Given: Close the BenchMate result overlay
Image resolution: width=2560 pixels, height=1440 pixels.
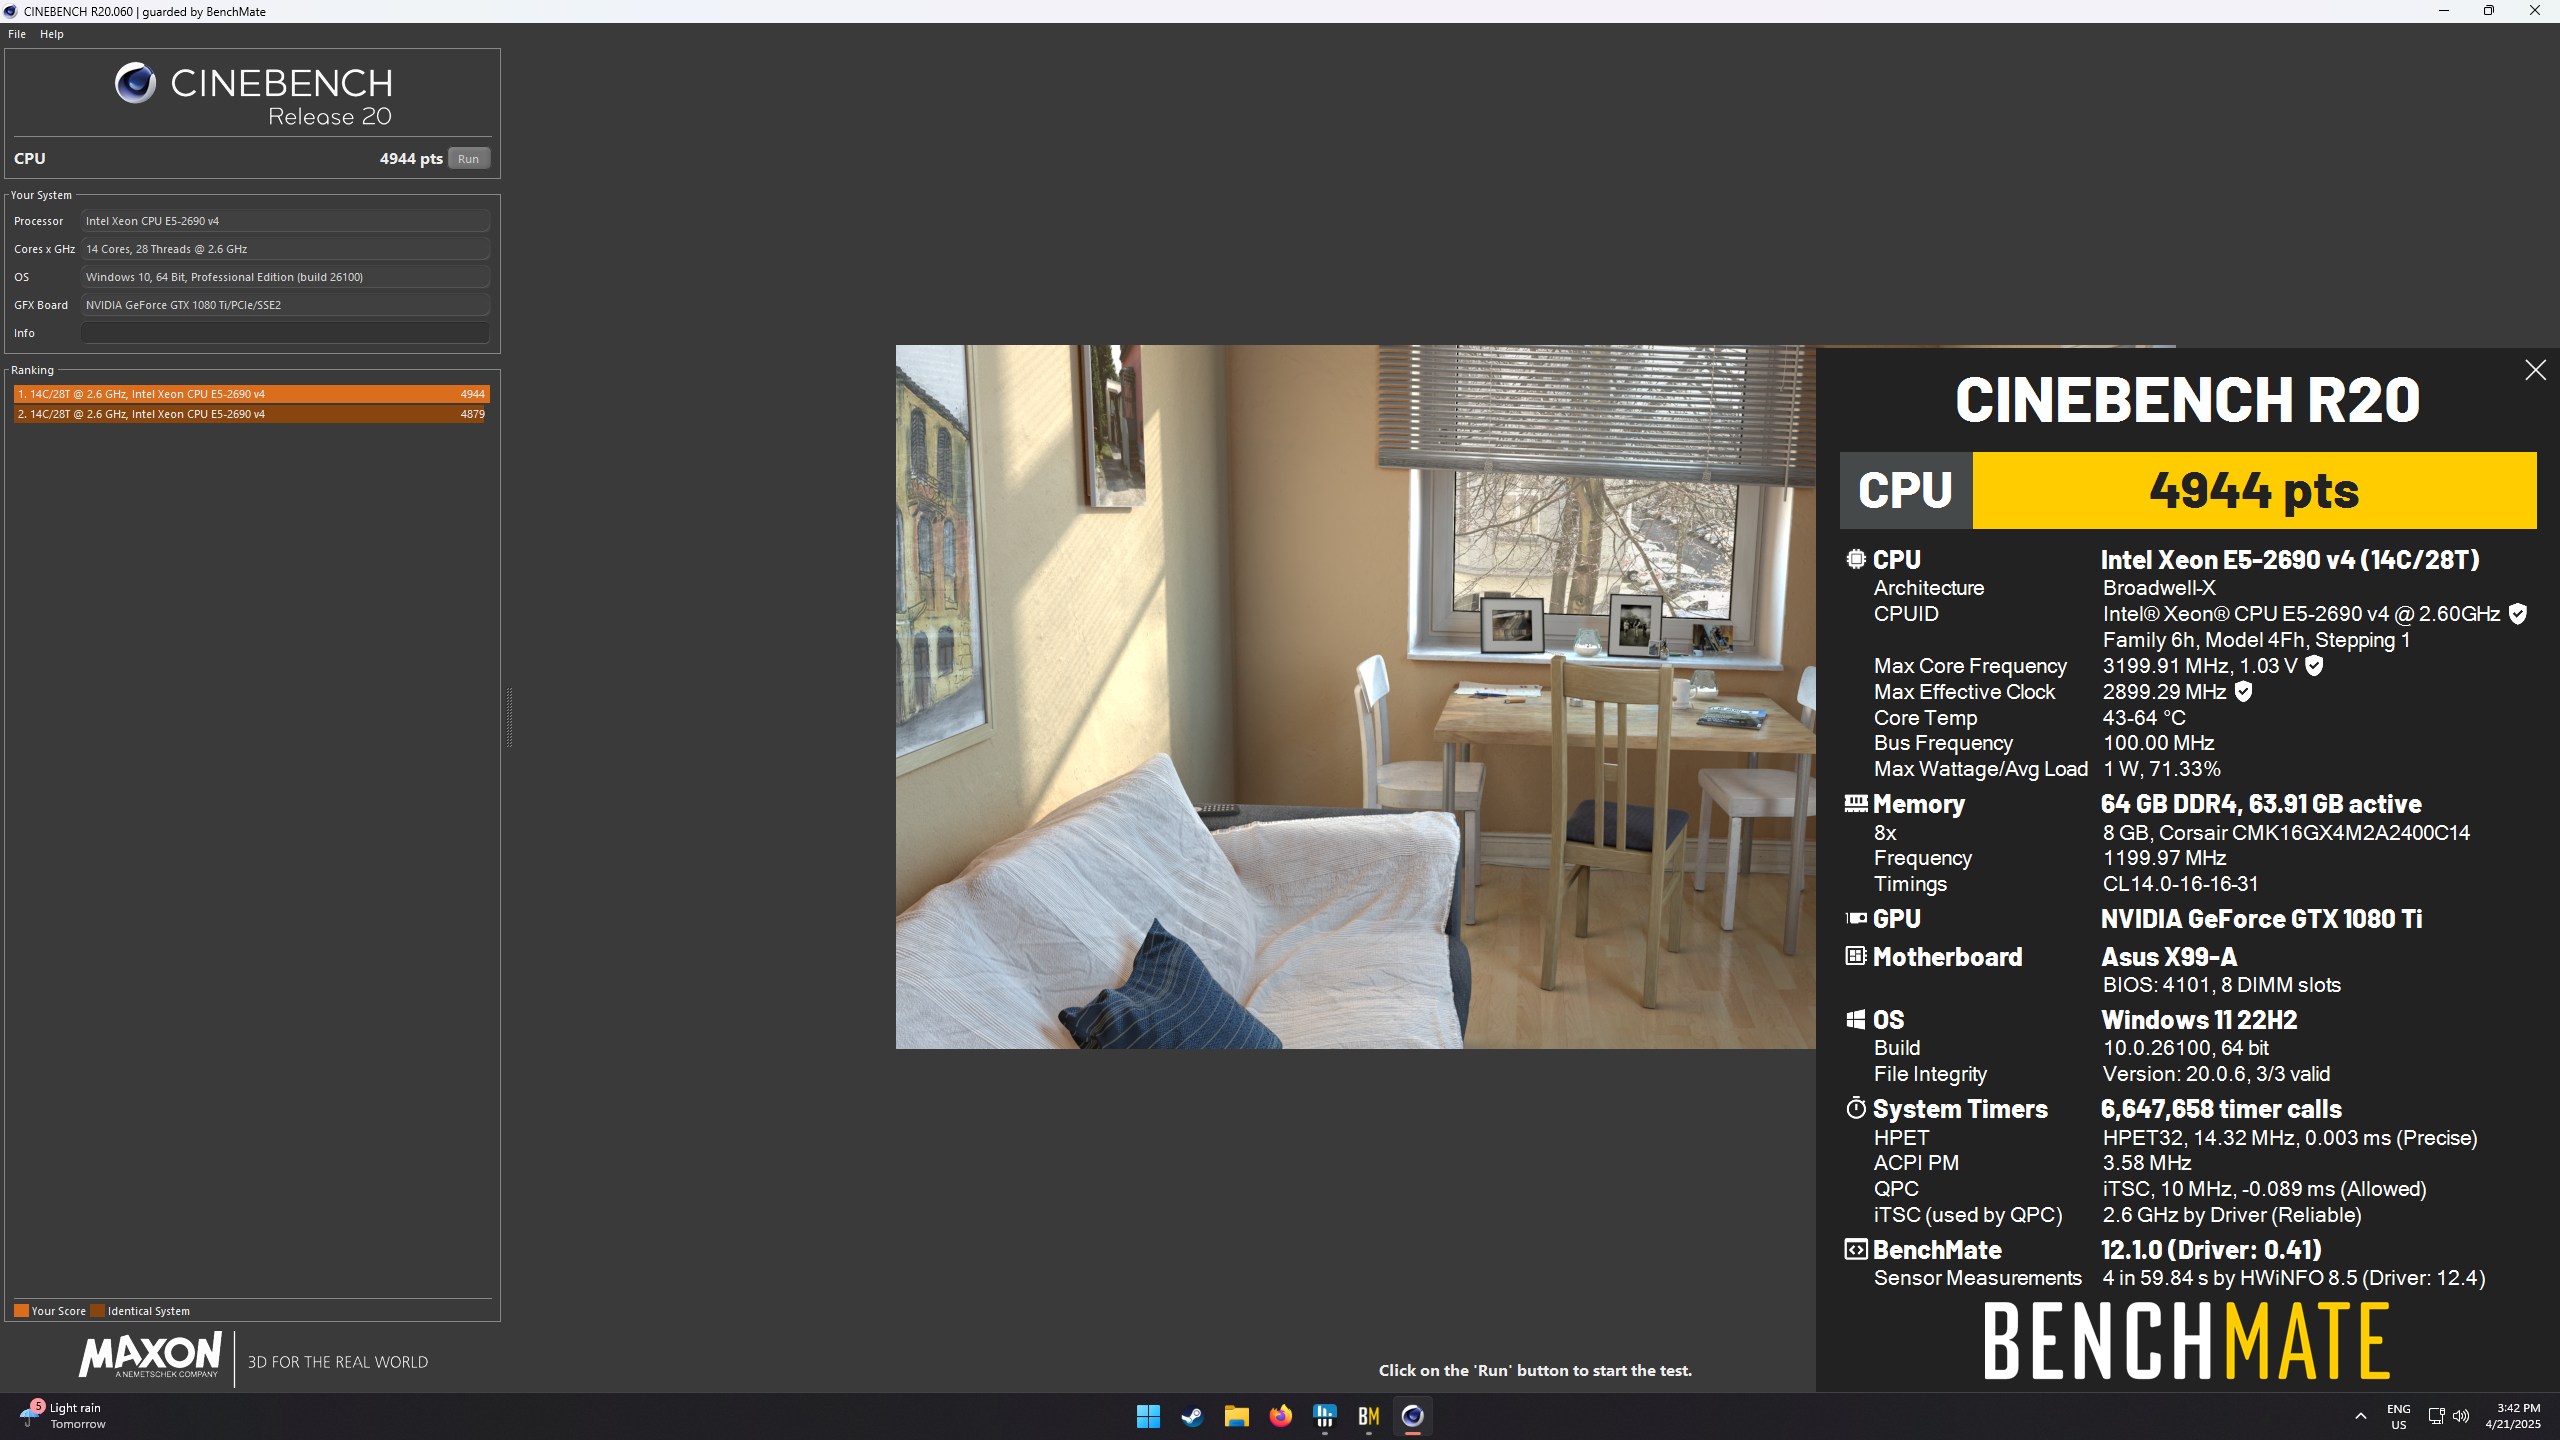Looking at the screenshot, I should point(2535,371).
